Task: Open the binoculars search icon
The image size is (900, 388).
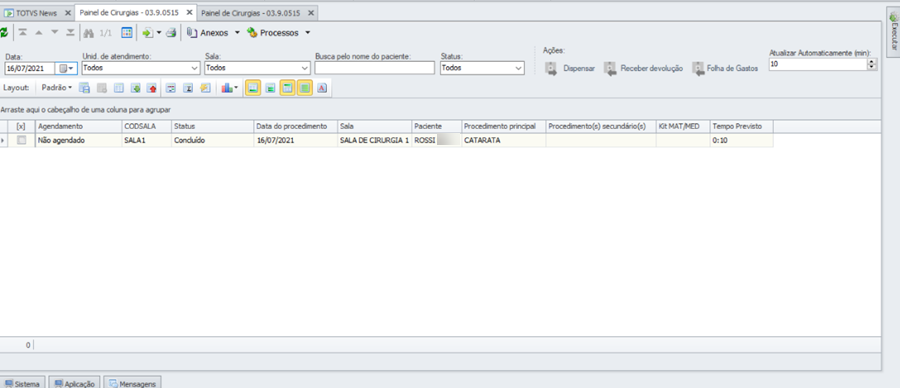Action: (x=88, y=33)
